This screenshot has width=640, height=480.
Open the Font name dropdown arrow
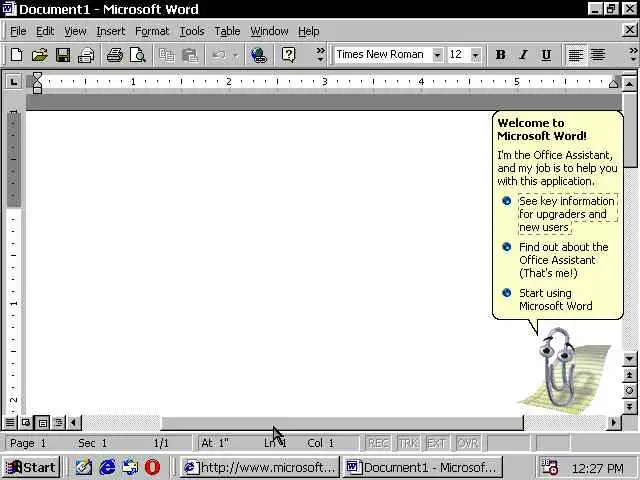[437, 55]
